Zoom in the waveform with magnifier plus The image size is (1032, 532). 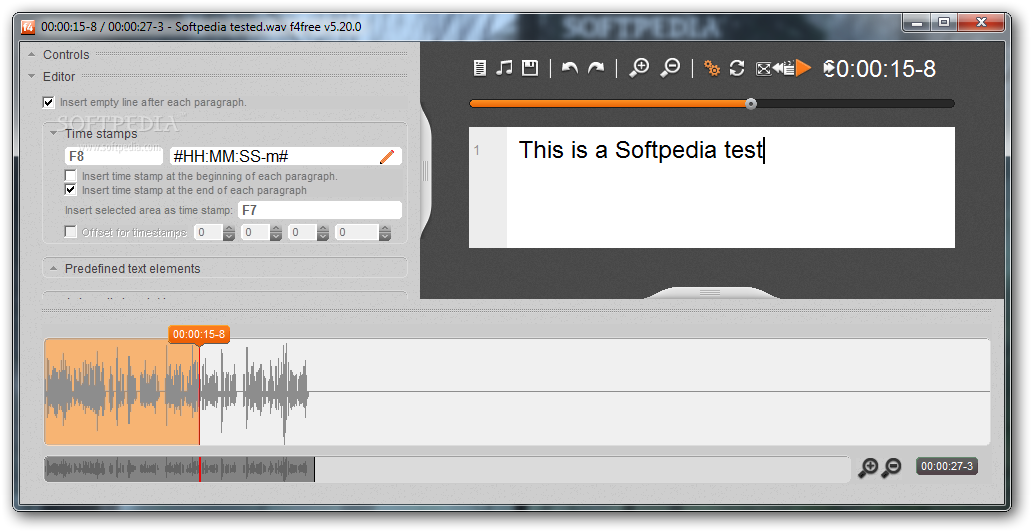click(868, 467)
